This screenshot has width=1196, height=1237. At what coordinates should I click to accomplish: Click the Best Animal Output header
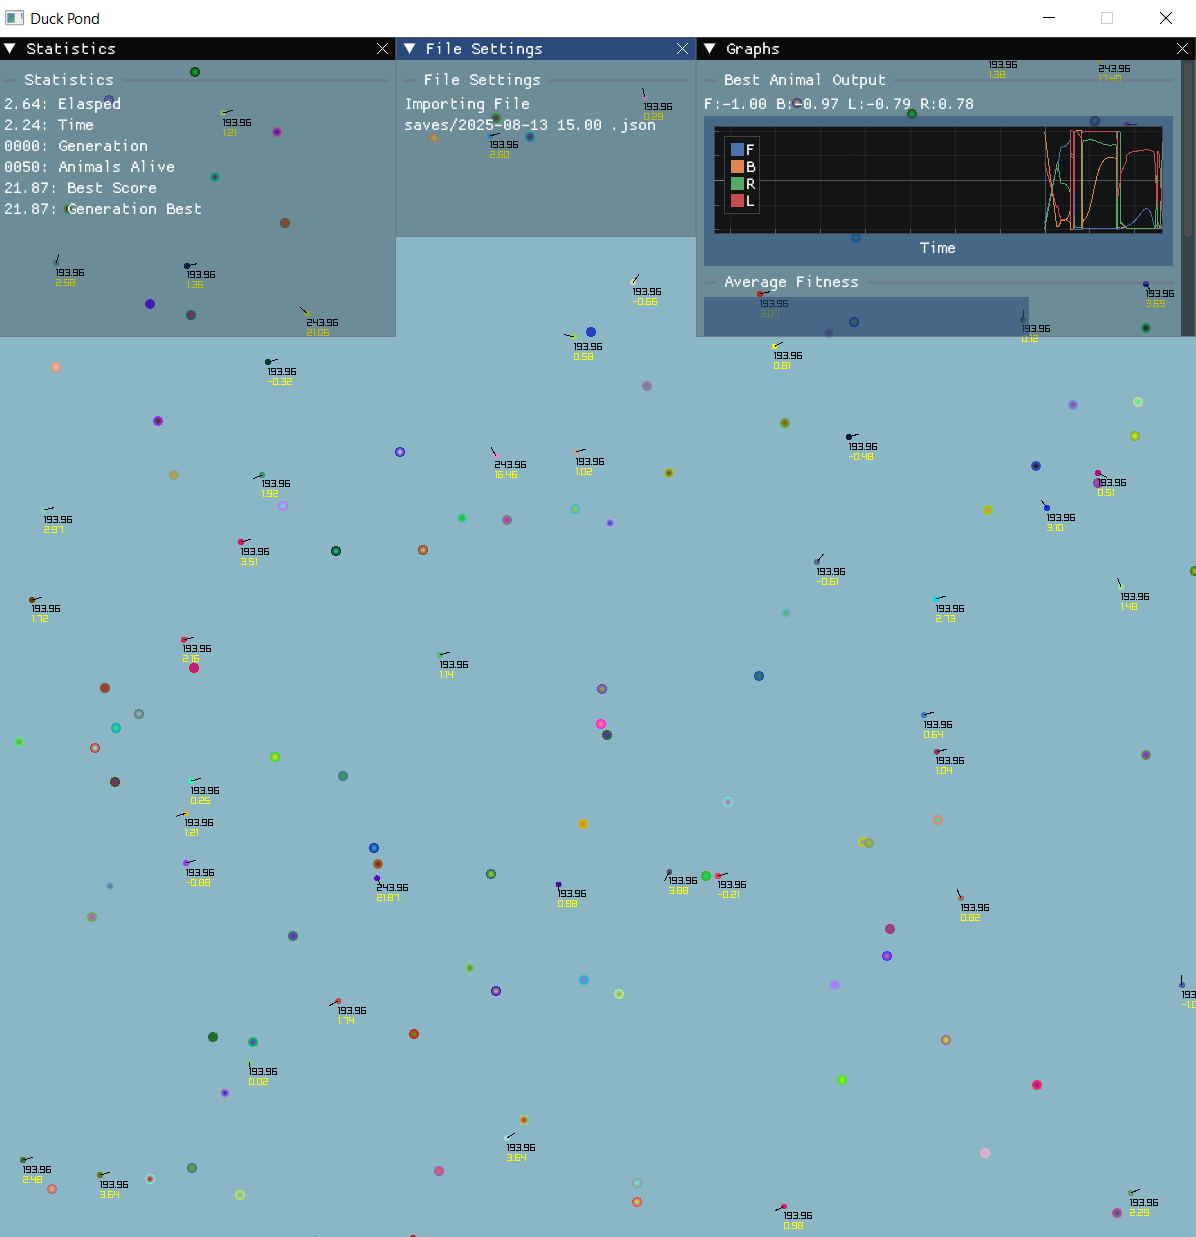tap(805, 80)
